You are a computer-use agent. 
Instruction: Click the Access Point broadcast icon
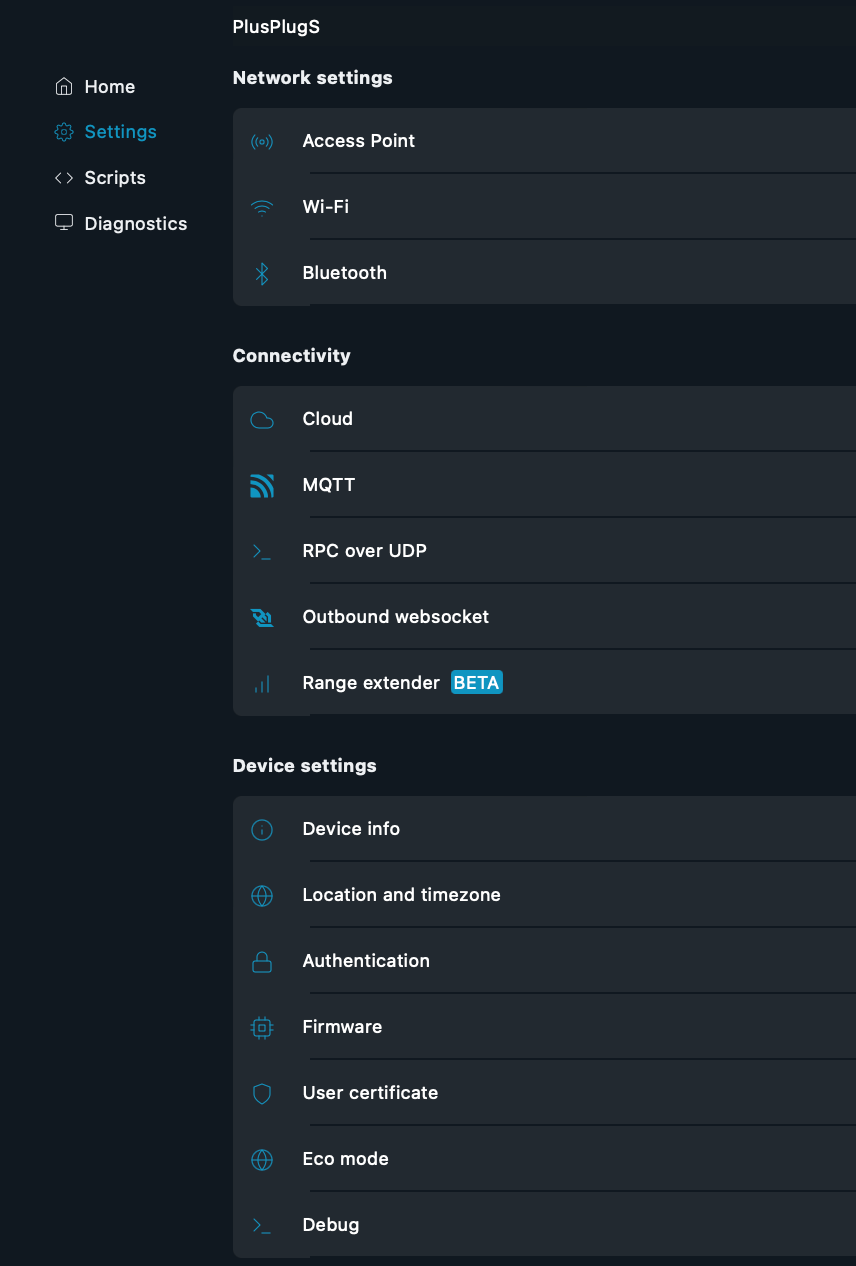[262, 142]
